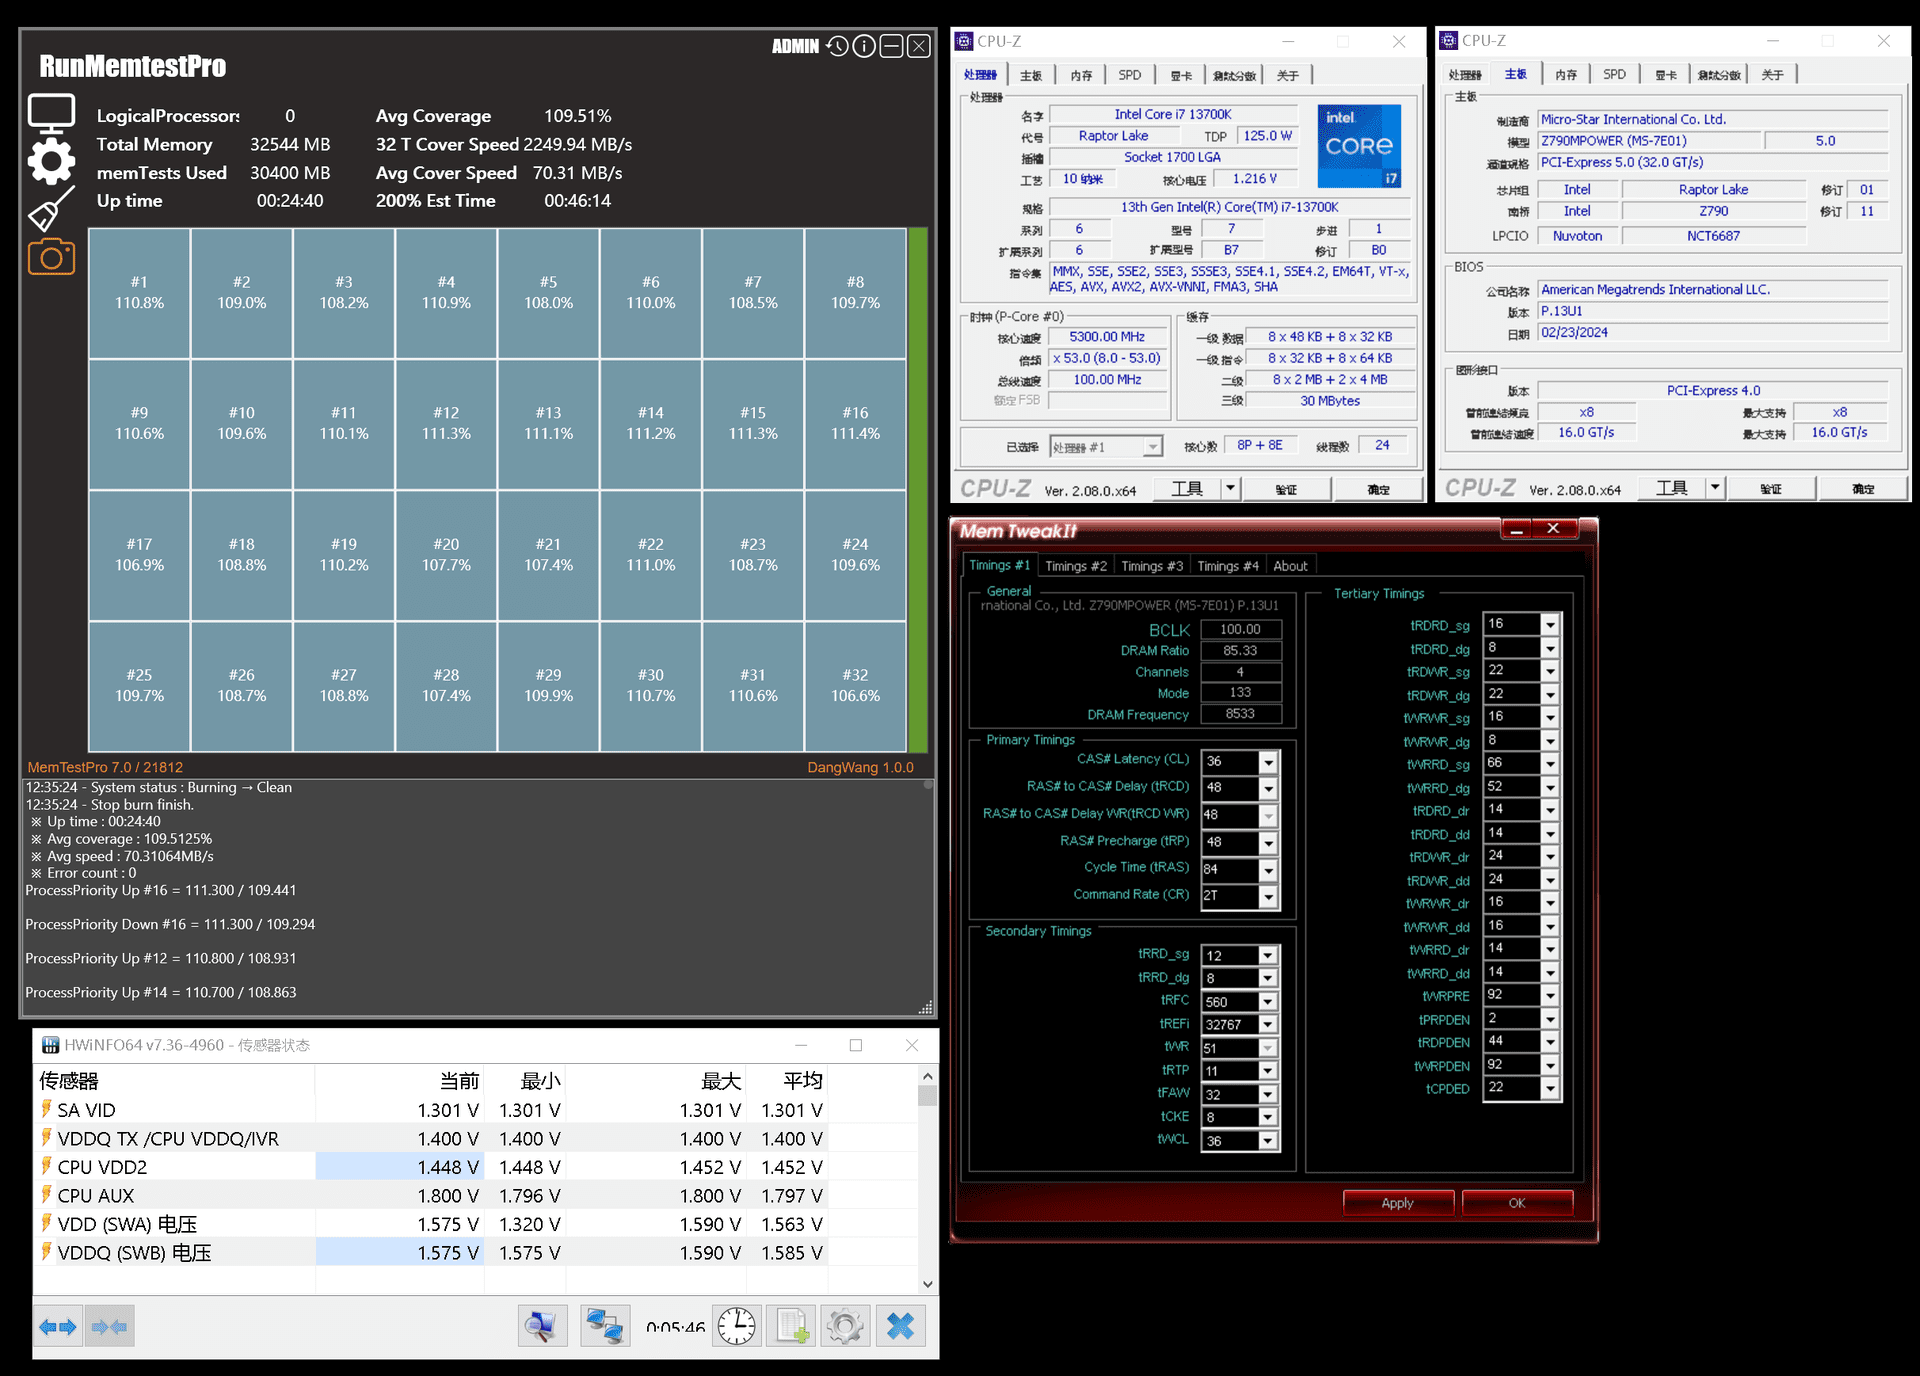This screenshot has height=1376, width=1920.
Task: Open the tFAW dropdown showing 32
Action: [1268, 1095]
